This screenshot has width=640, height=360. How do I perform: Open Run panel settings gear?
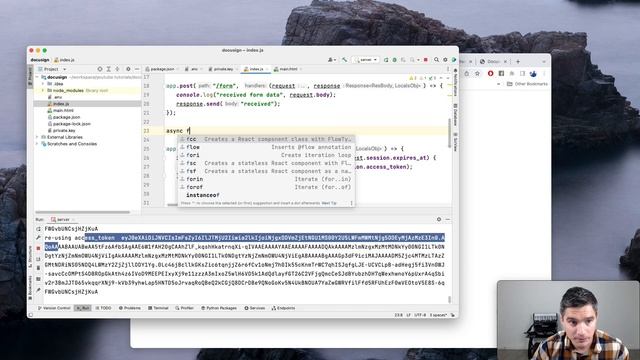point(439,220)
